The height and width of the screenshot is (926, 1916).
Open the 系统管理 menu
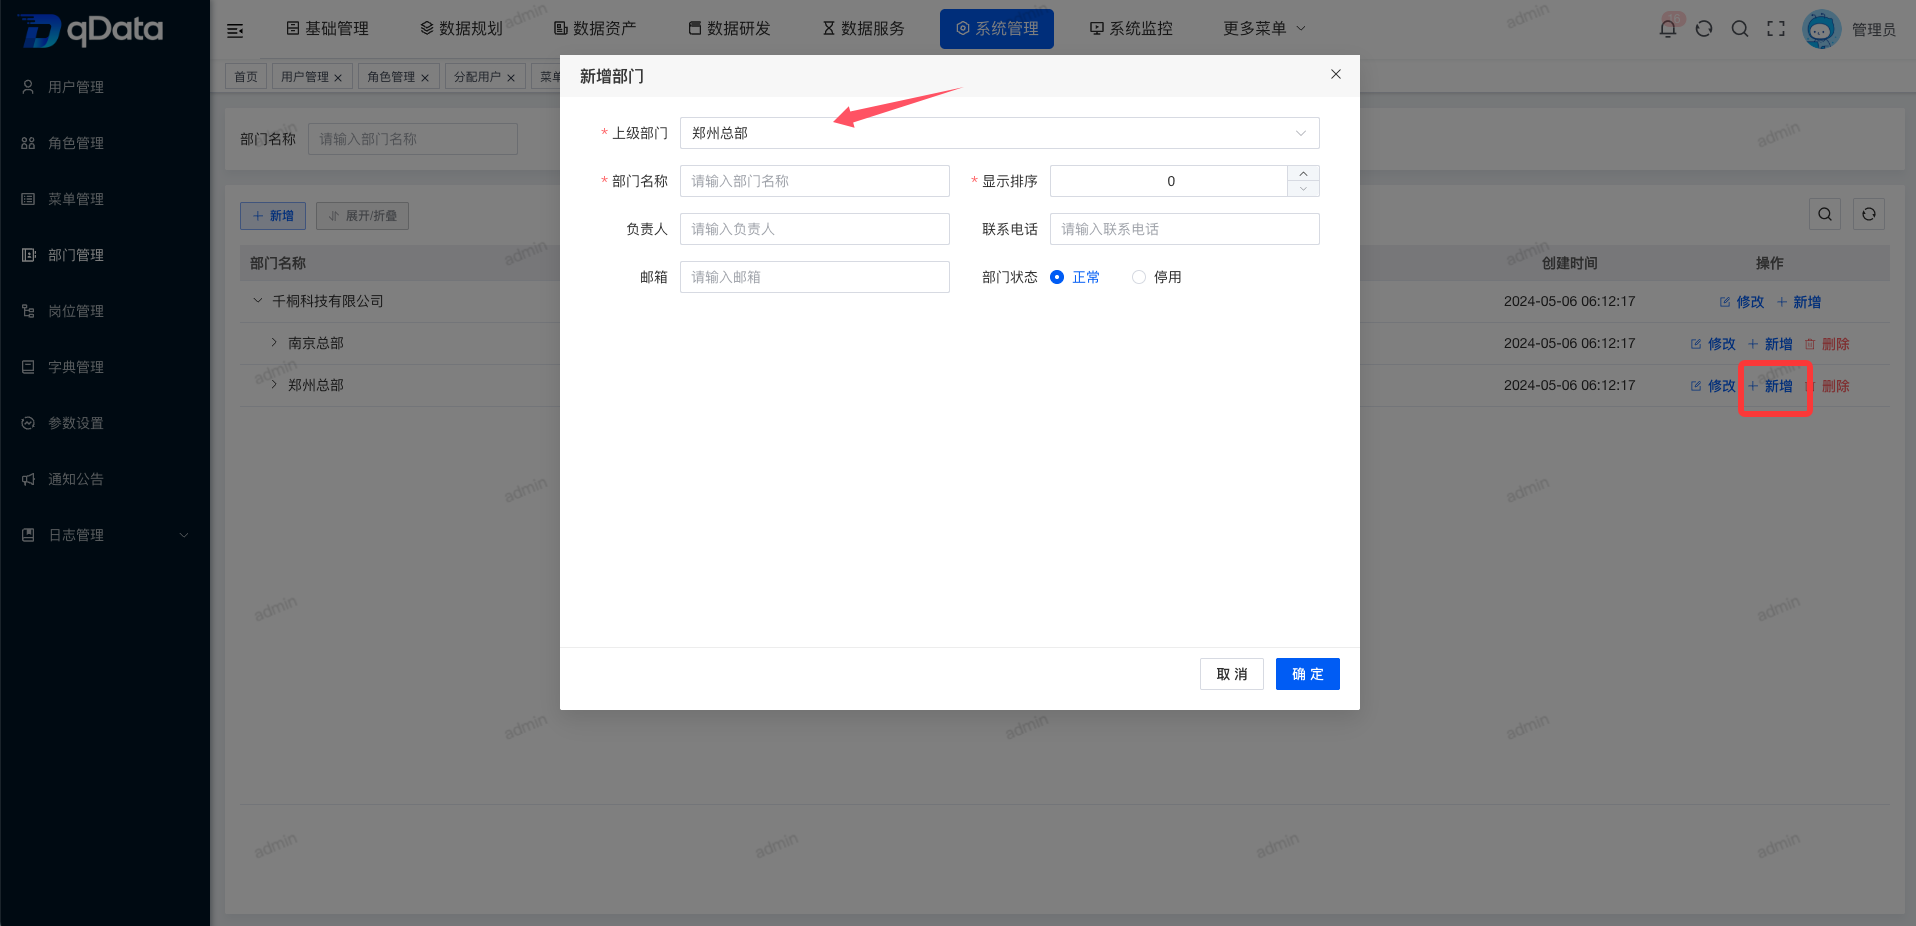click(x=997, y=28)
